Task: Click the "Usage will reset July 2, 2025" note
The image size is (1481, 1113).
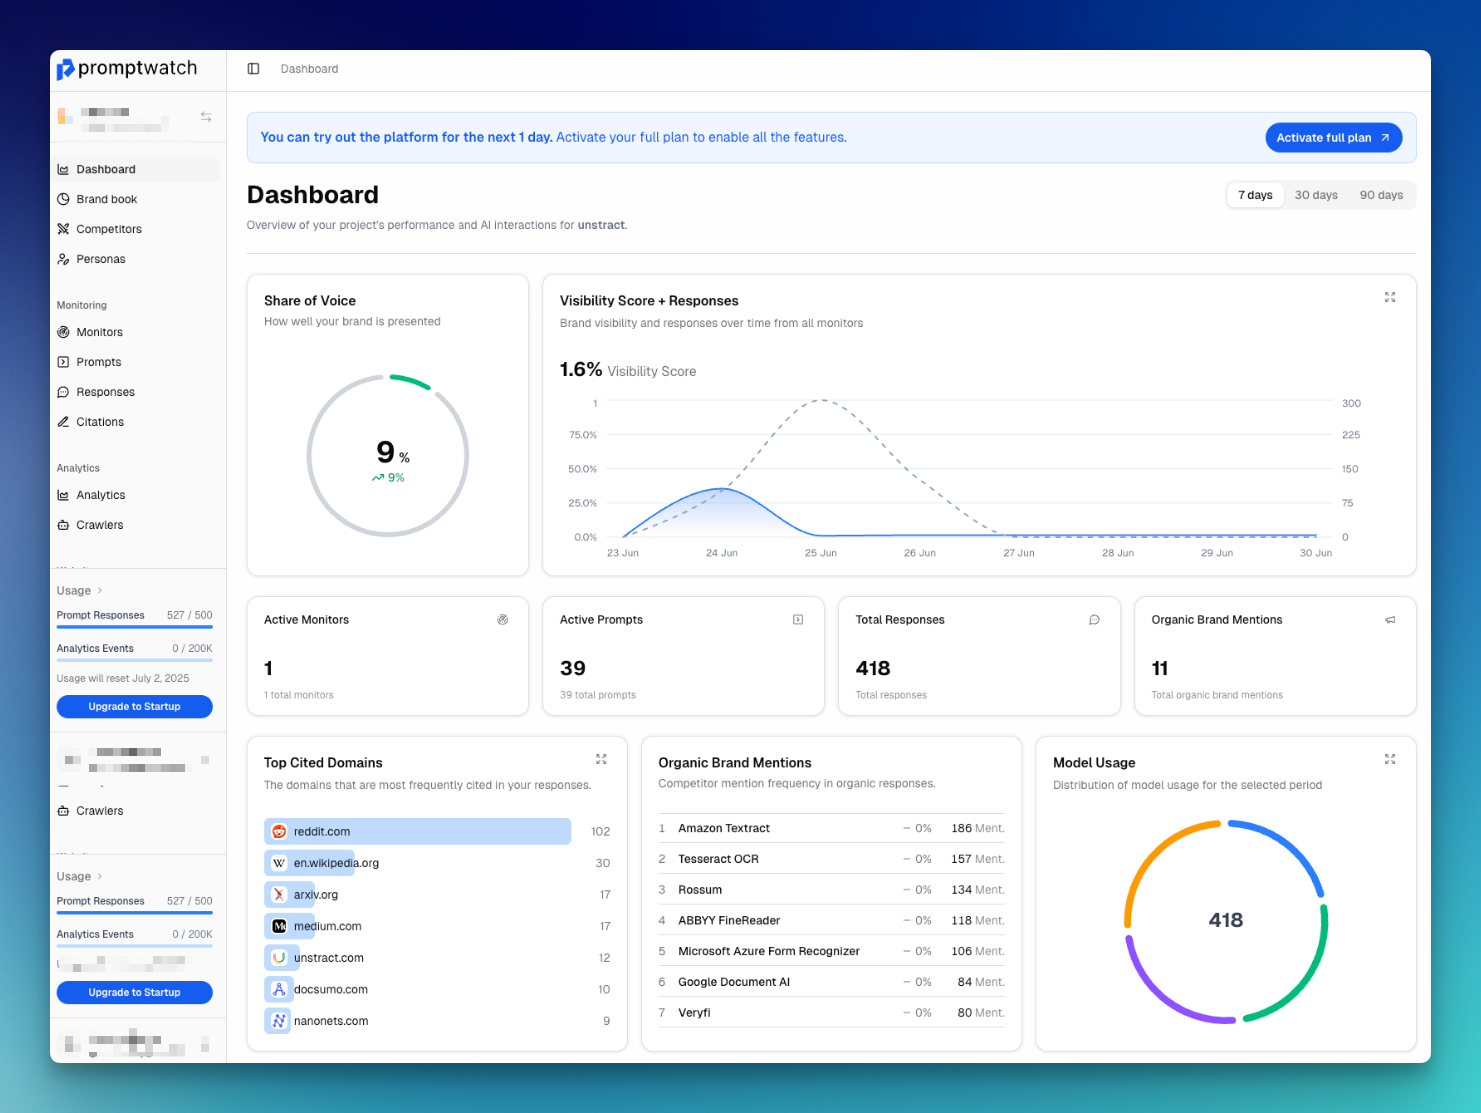Action: pyautogui.click(x=123, y=678)
